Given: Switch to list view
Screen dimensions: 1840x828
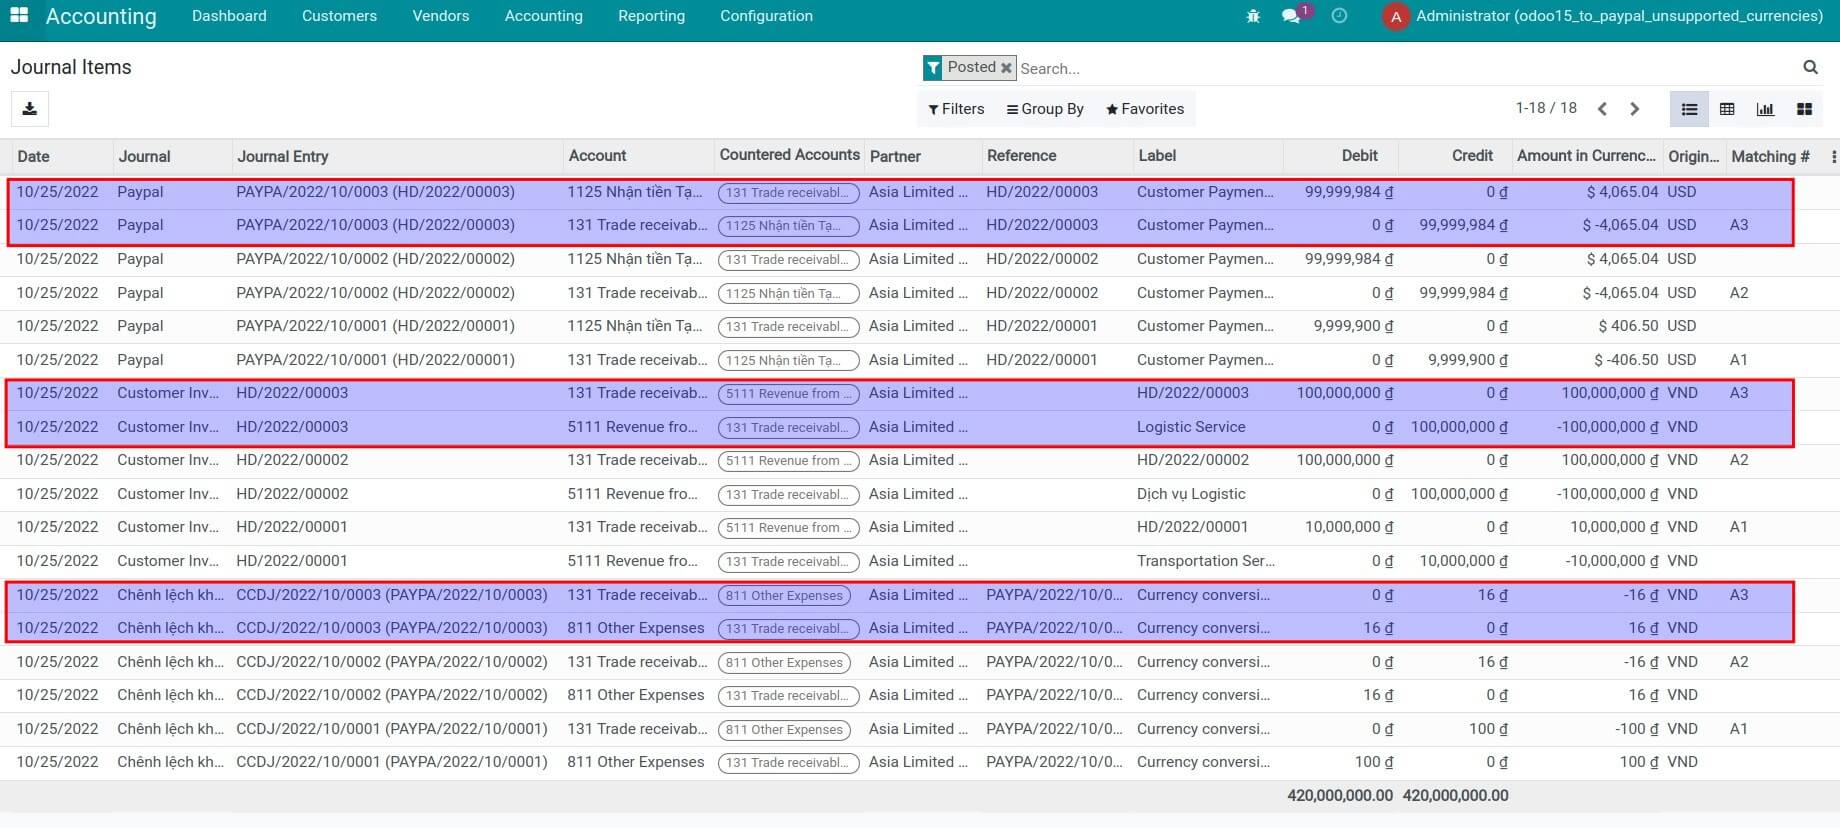Looking at the screenshot, I should (1689, 109).
